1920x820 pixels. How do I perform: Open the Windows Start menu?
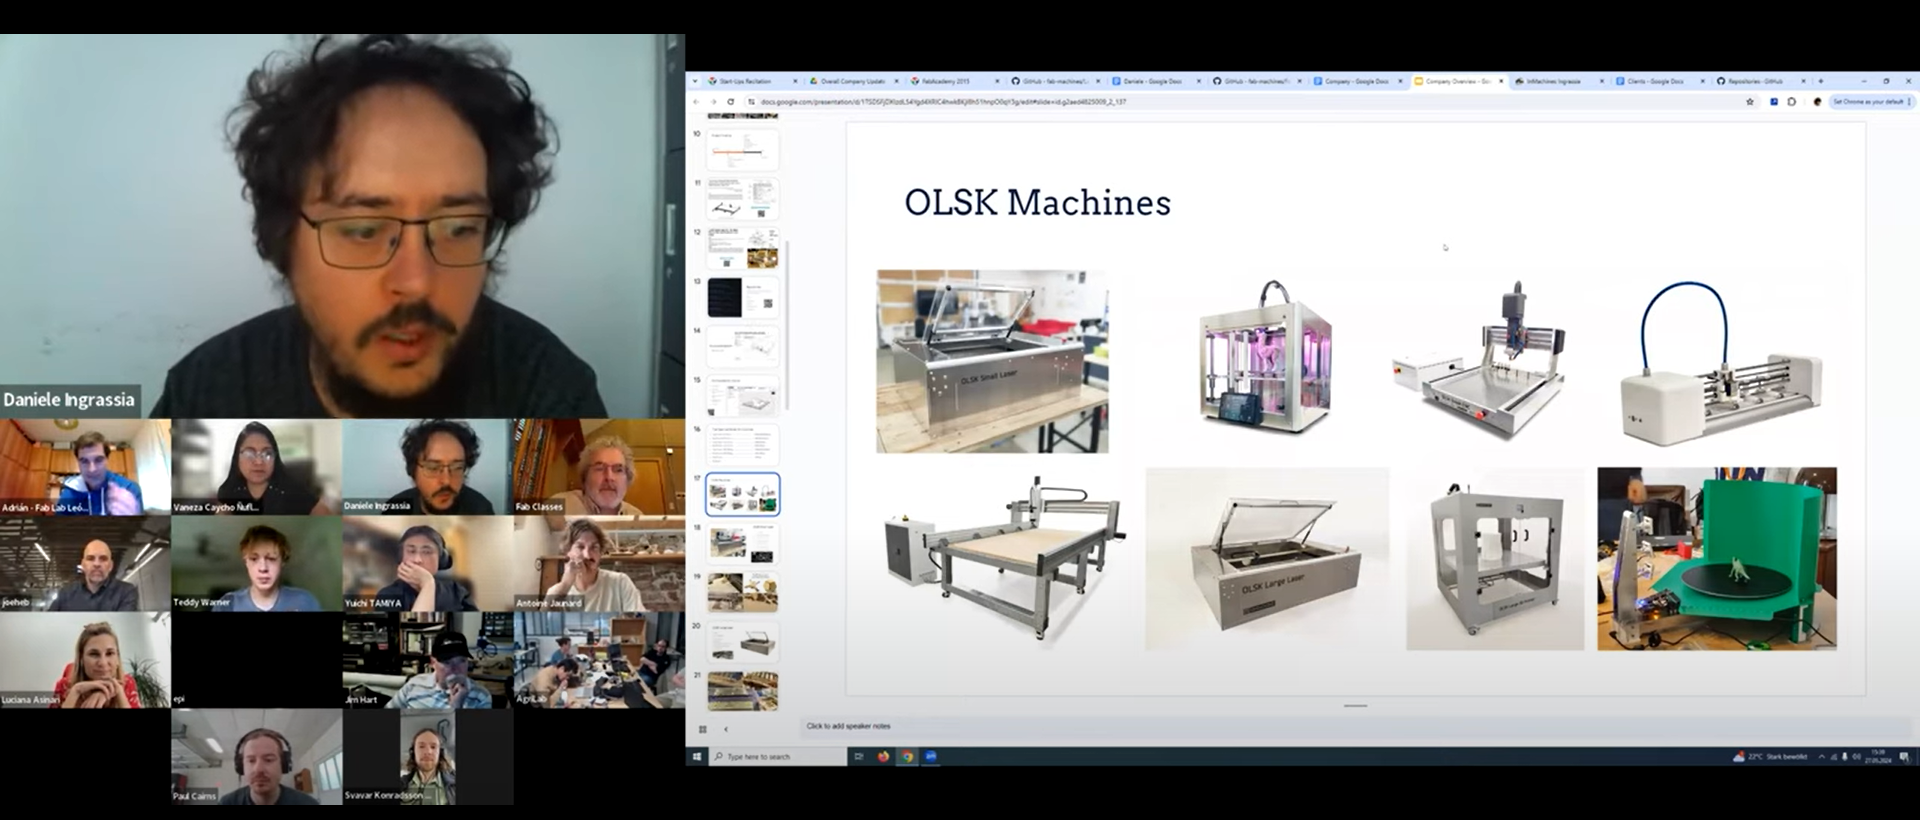coord(697,757)
